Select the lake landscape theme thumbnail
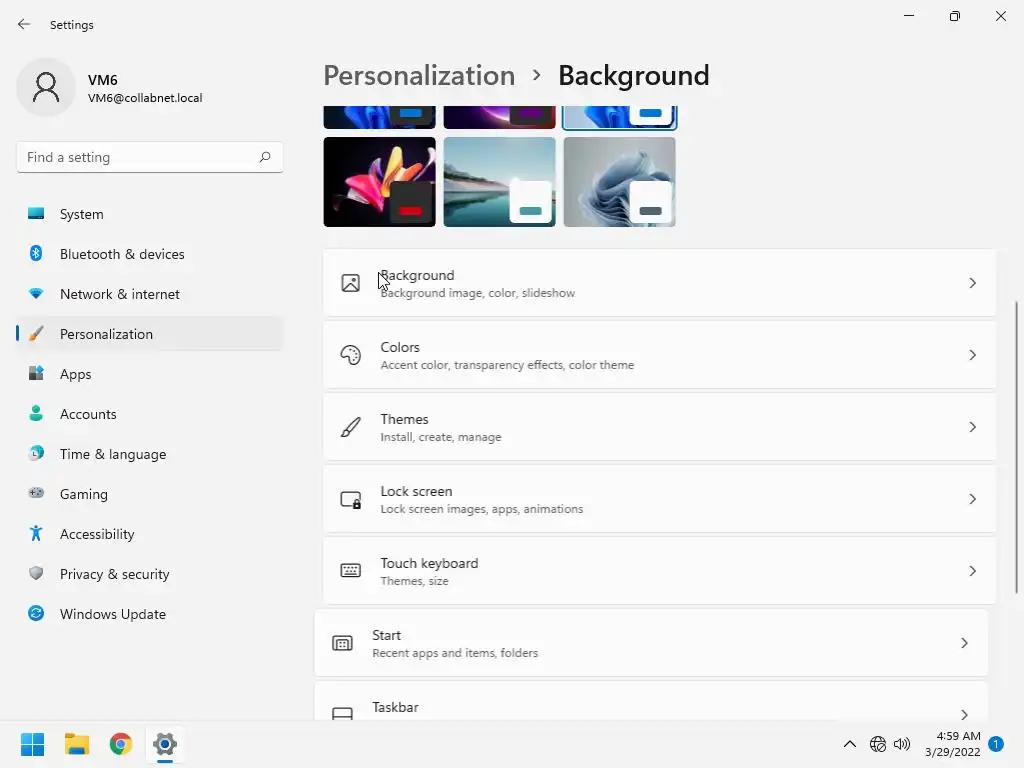The image size is (1024, 768). [500, 182]
